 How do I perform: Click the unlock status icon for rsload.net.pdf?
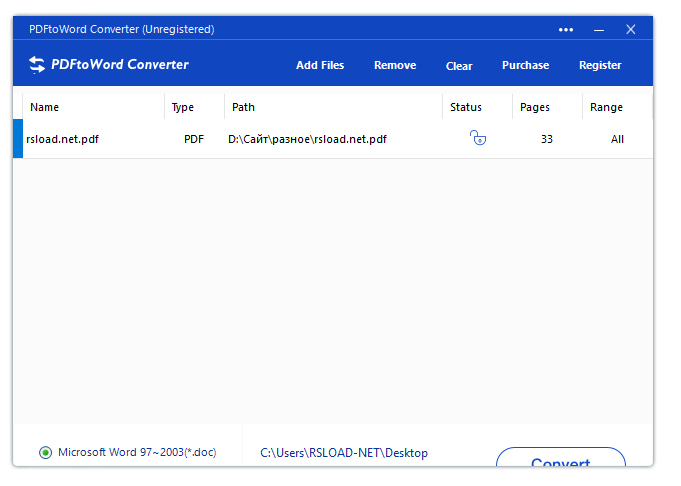pos(478,138)
